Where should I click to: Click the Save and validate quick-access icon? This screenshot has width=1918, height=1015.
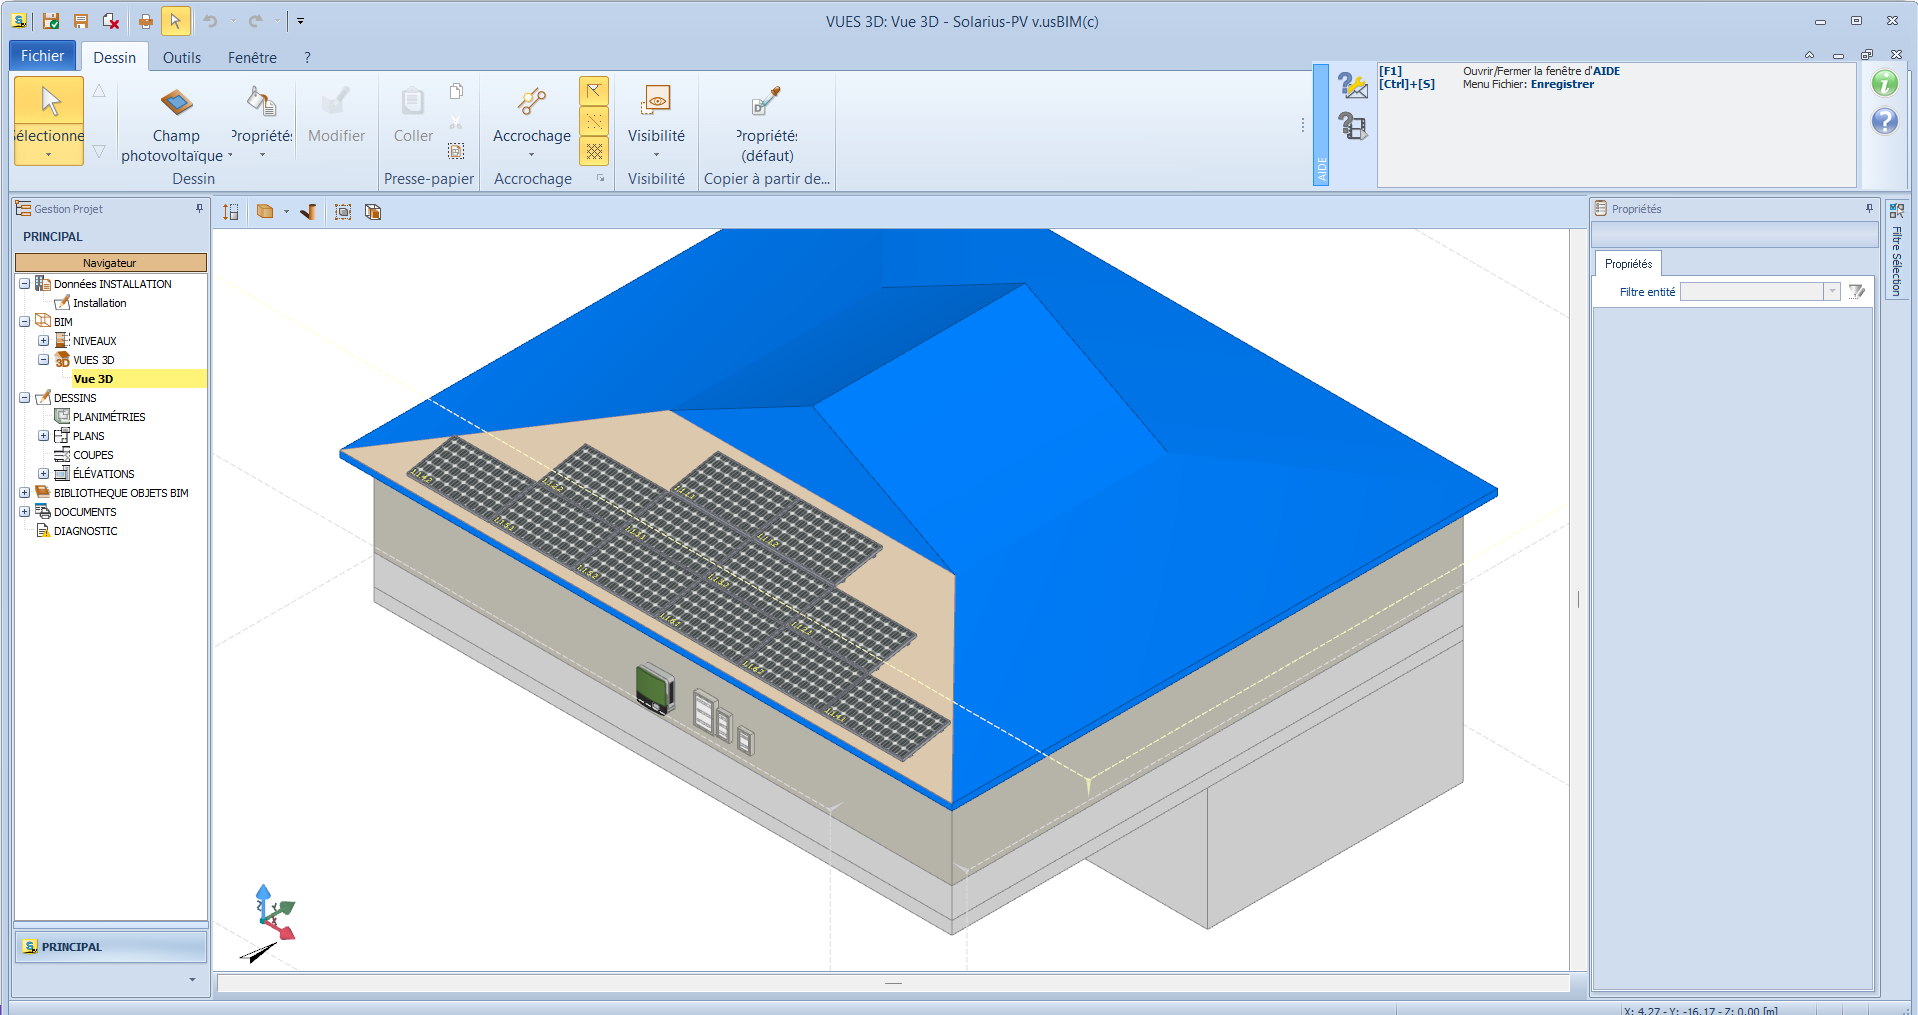(51, 21)
